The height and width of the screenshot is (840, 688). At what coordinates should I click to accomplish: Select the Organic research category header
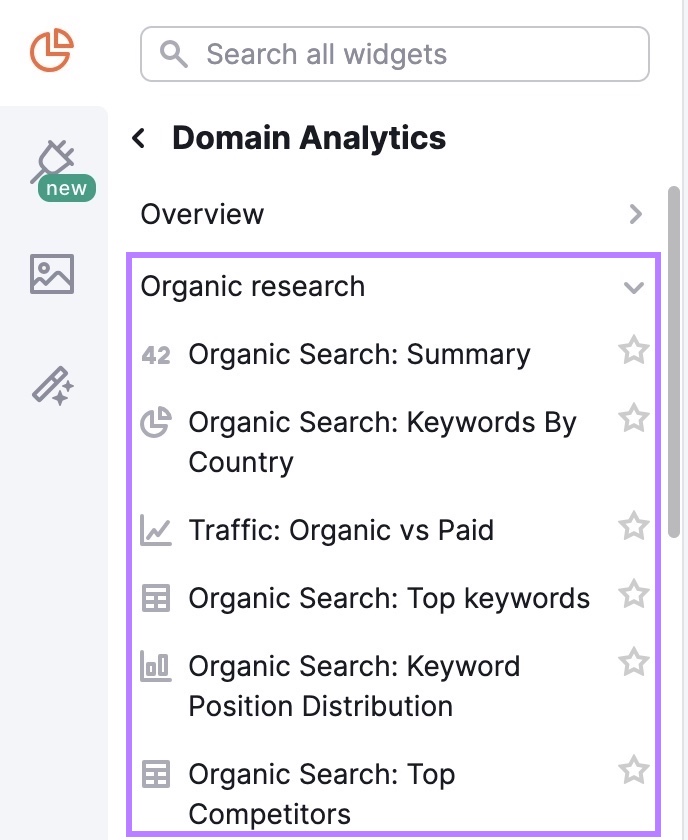pyautogui.click(x=392, y=287)
